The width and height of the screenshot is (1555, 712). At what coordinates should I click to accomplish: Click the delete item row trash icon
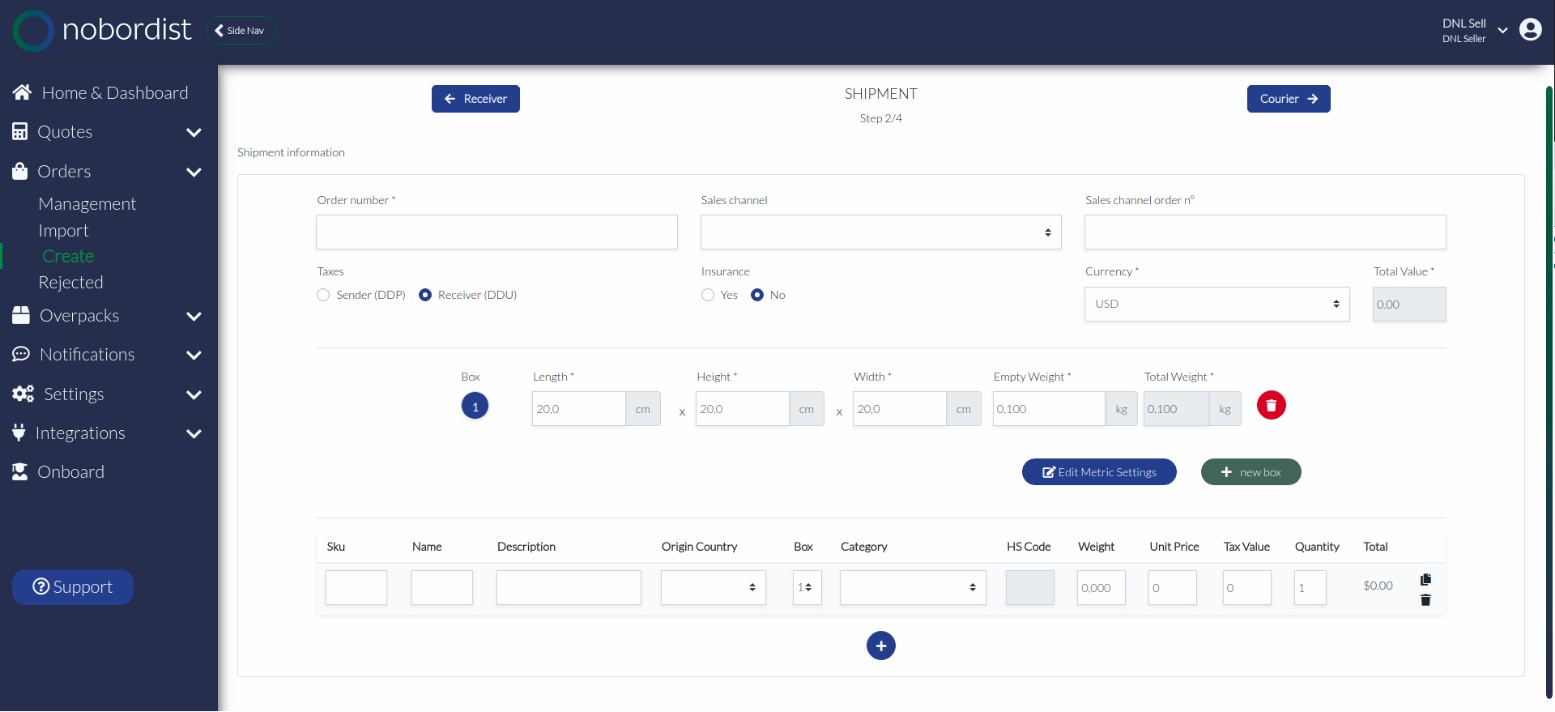[1426, 600]
